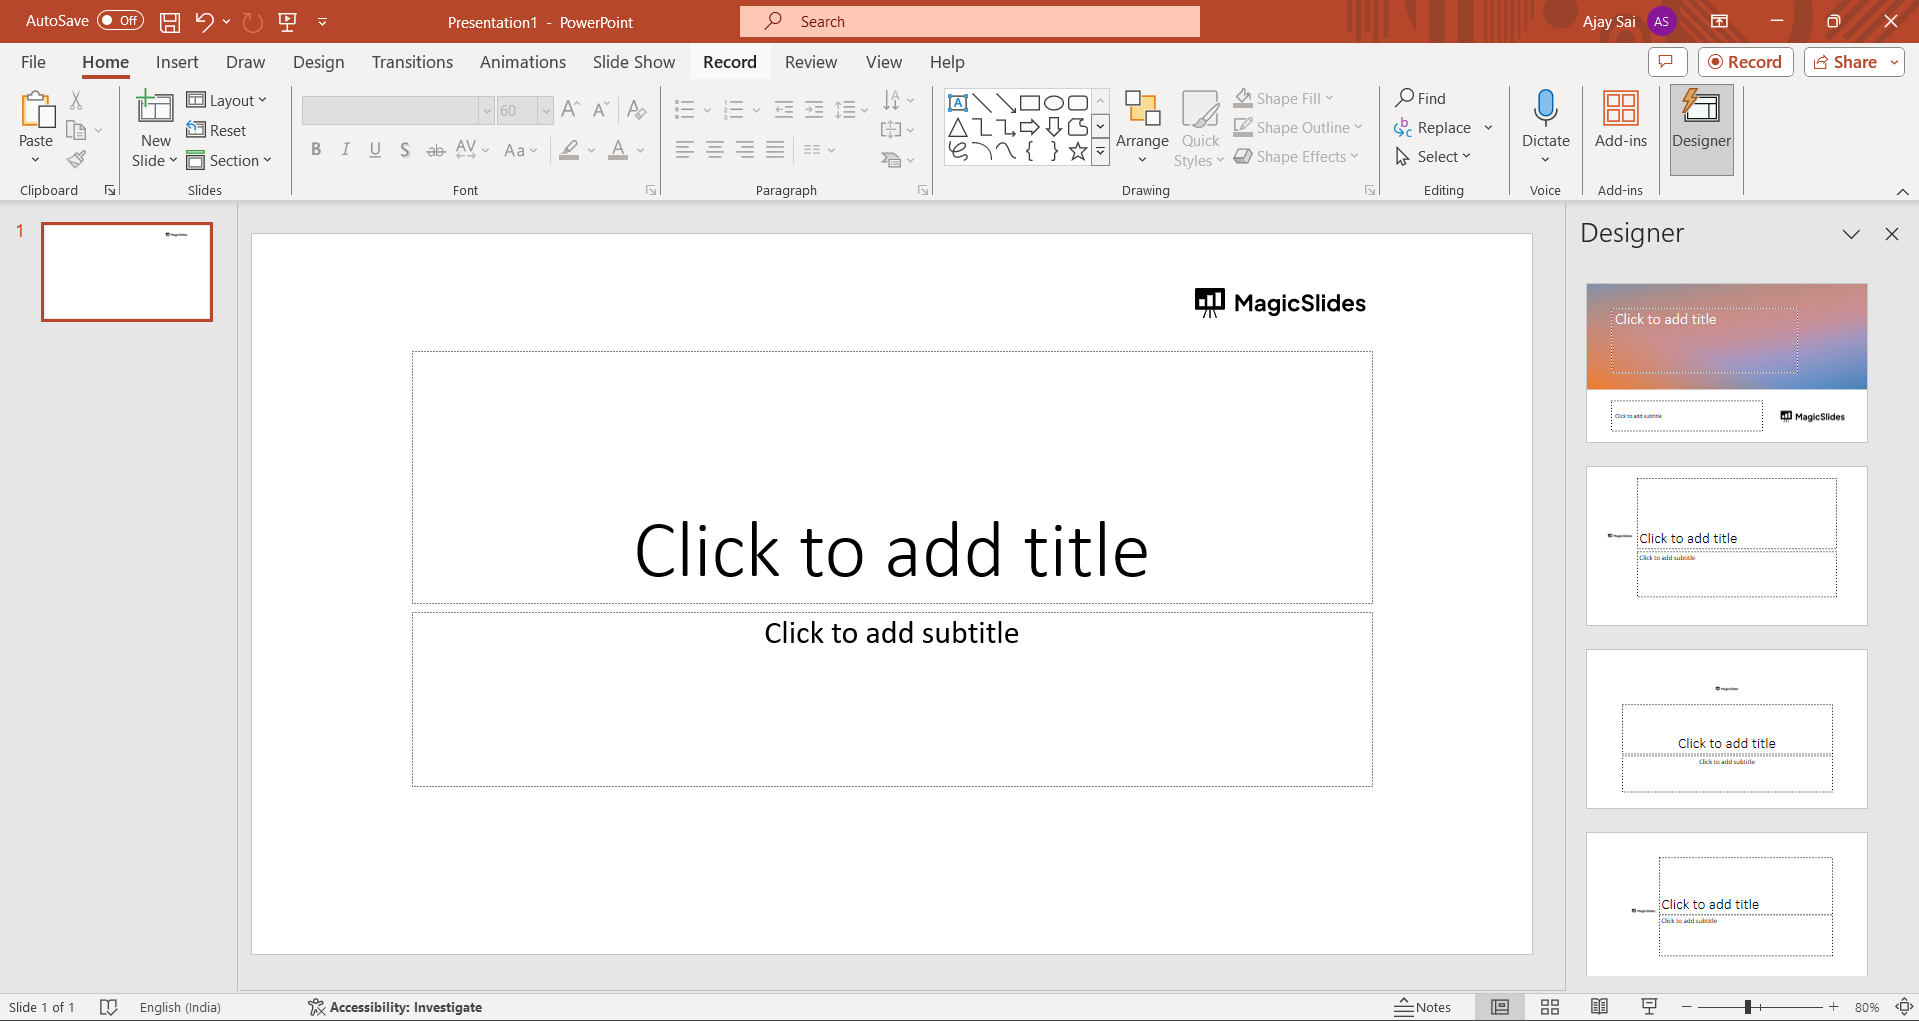Select the gradient Designer layout thumbnail
This screenshot has width=1919, height=1021.
click(1726, 362)
